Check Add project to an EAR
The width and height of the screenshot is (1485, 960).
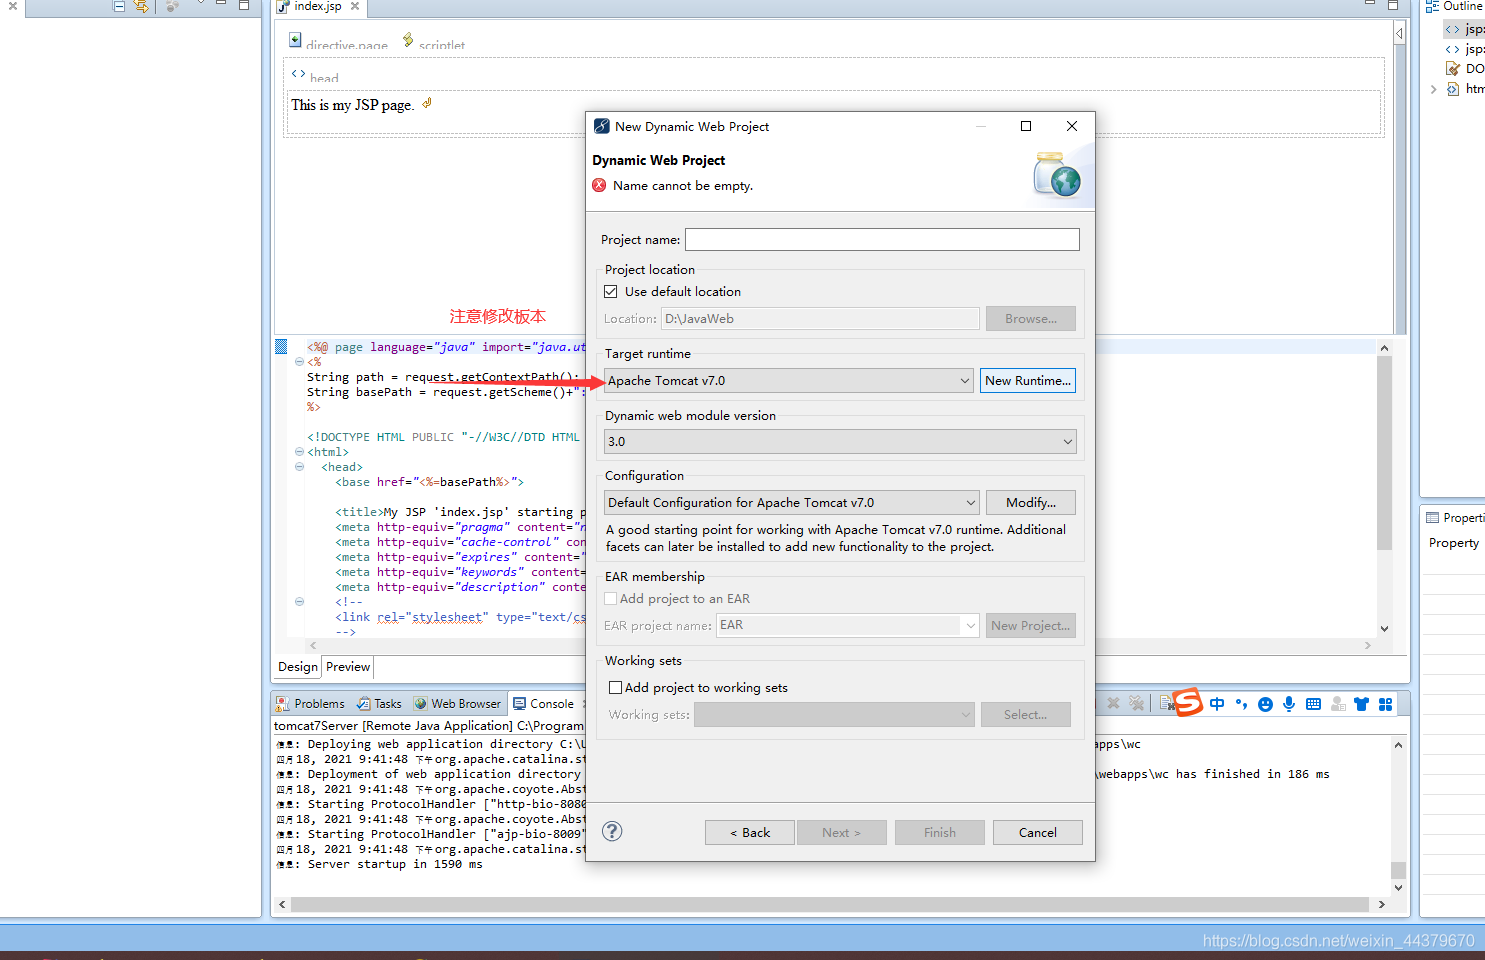coord(611,599)
